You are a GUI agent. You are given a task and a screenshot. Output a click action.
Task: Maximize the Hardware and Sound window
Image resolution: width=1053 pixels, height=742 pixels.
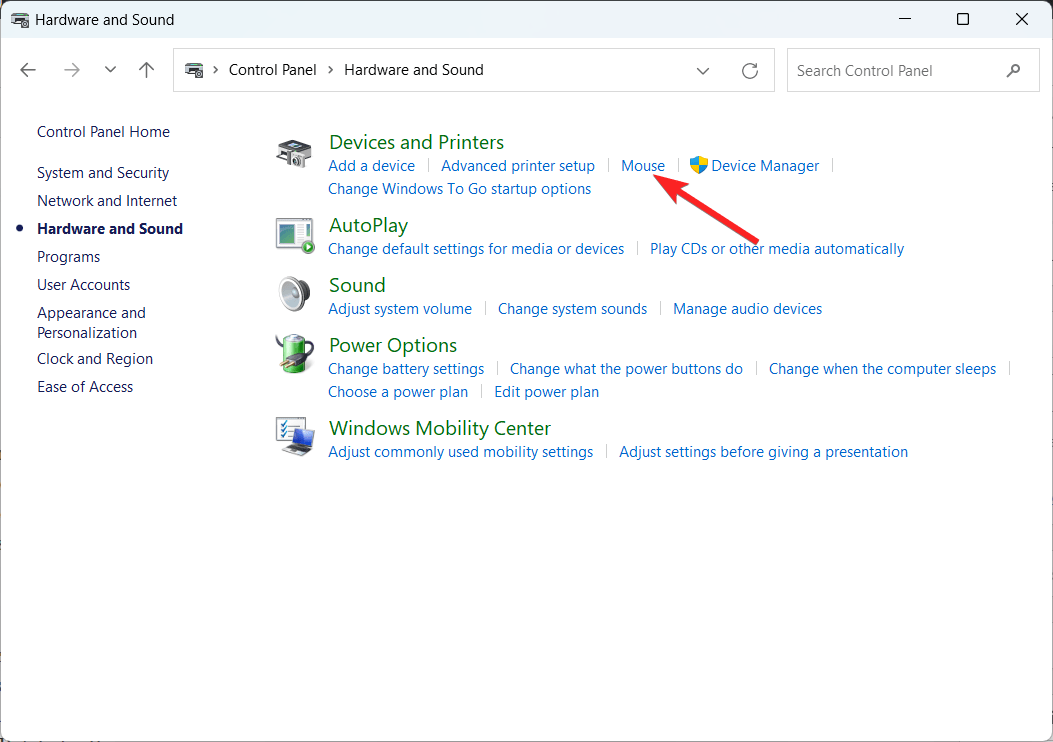pos(962,19)
